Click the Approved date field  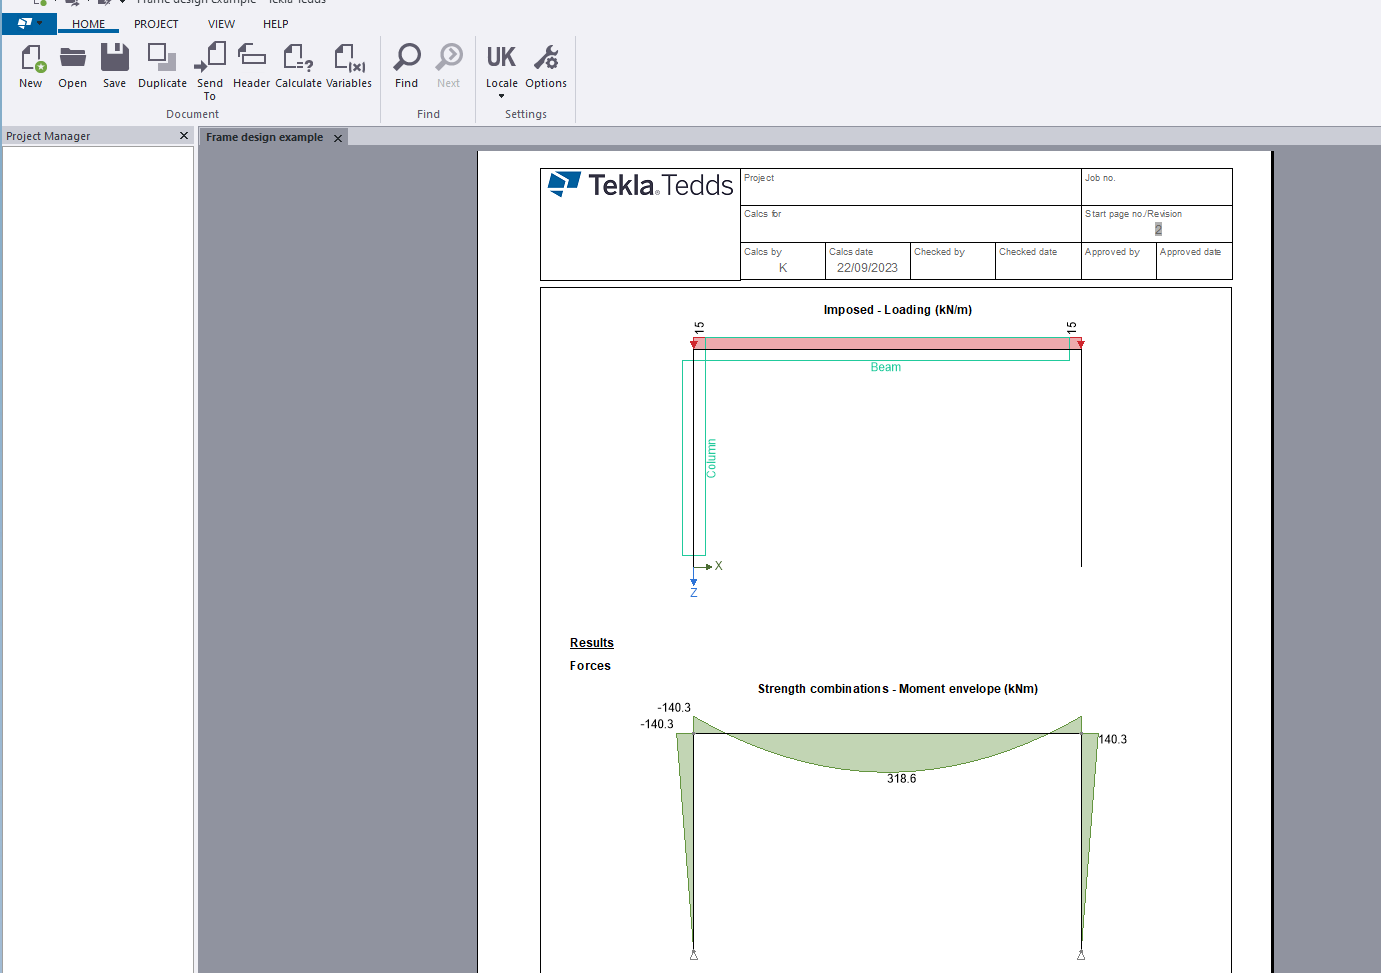[x=1195, y=262]
